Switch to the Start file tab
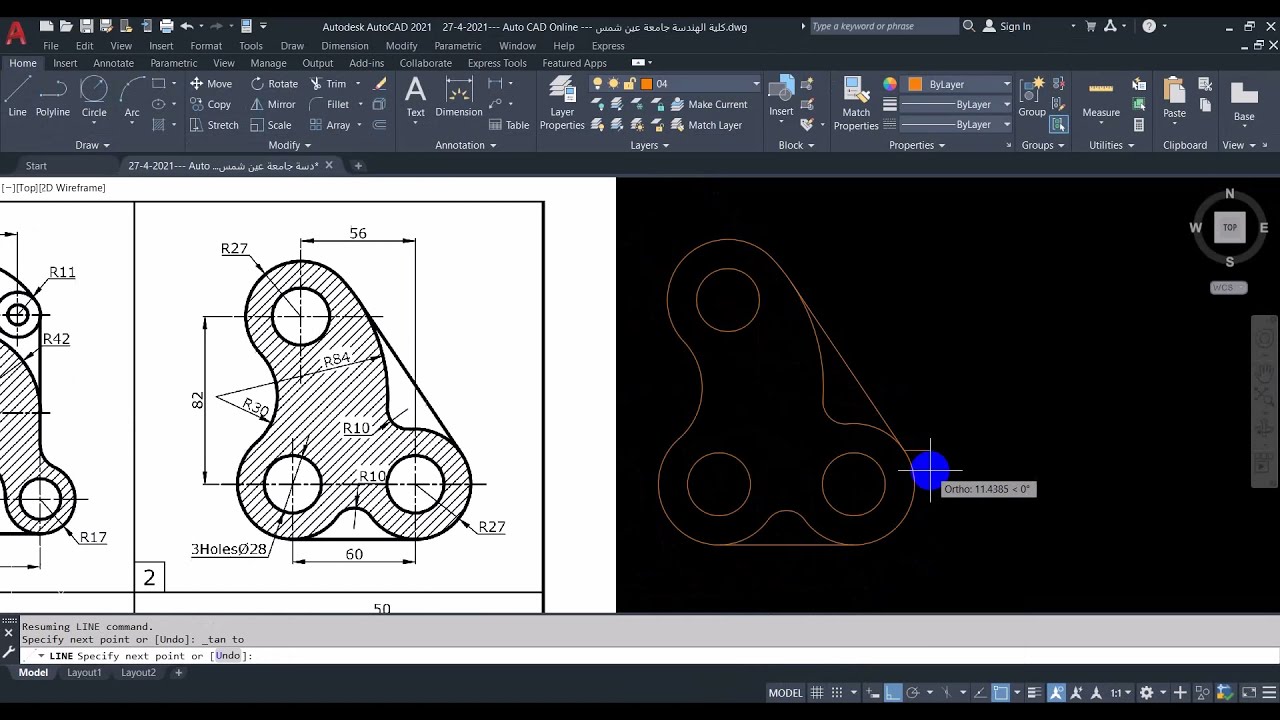1280x720 pixels. coord(36,166)
